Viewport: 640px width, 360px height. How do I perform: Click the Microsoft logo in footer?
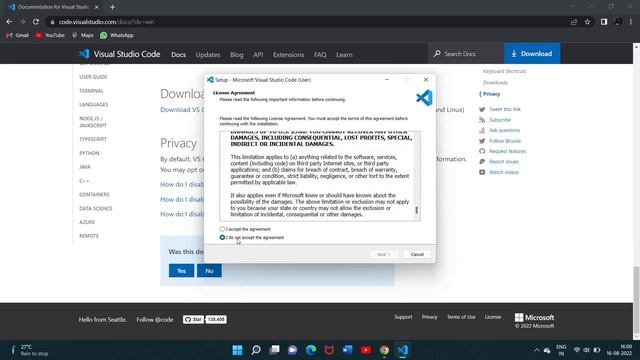(534, 317)
